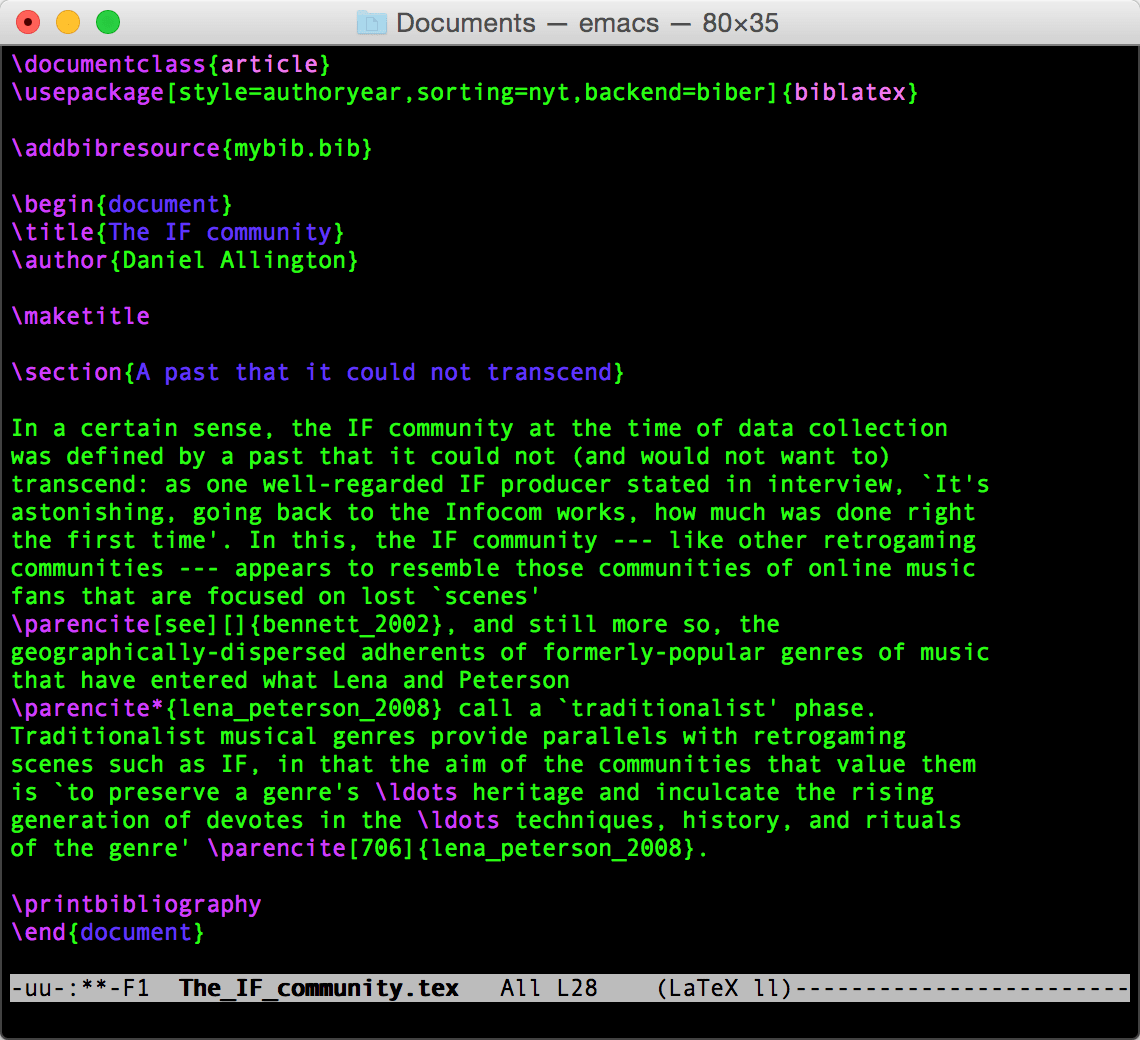Click the \maketitle command
Viewport: 1140px width, 1040px height.
click(x=80, y=317)
